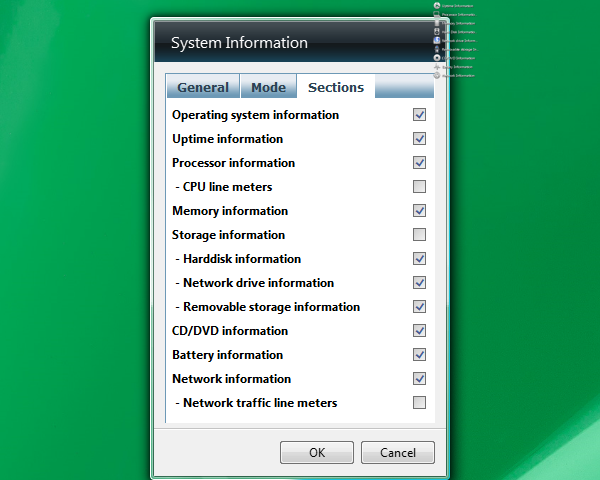Enable the Storage information checkbox

[x=419, y=234]
